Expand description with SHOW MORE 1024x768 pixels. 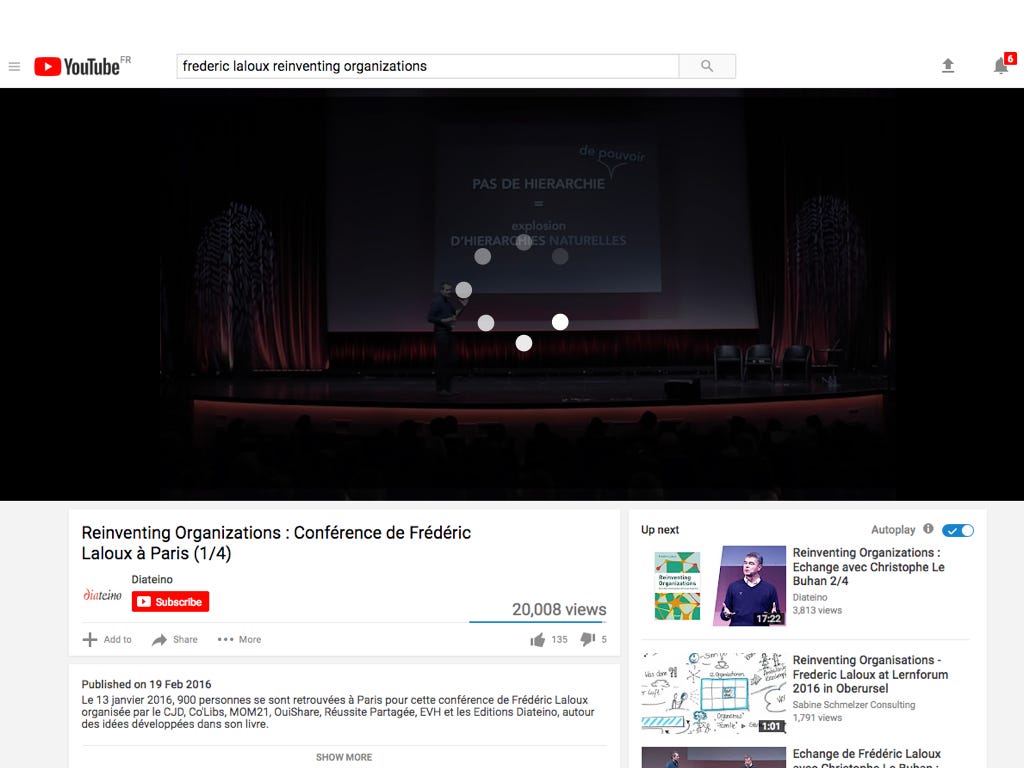[x=344, y=757]
